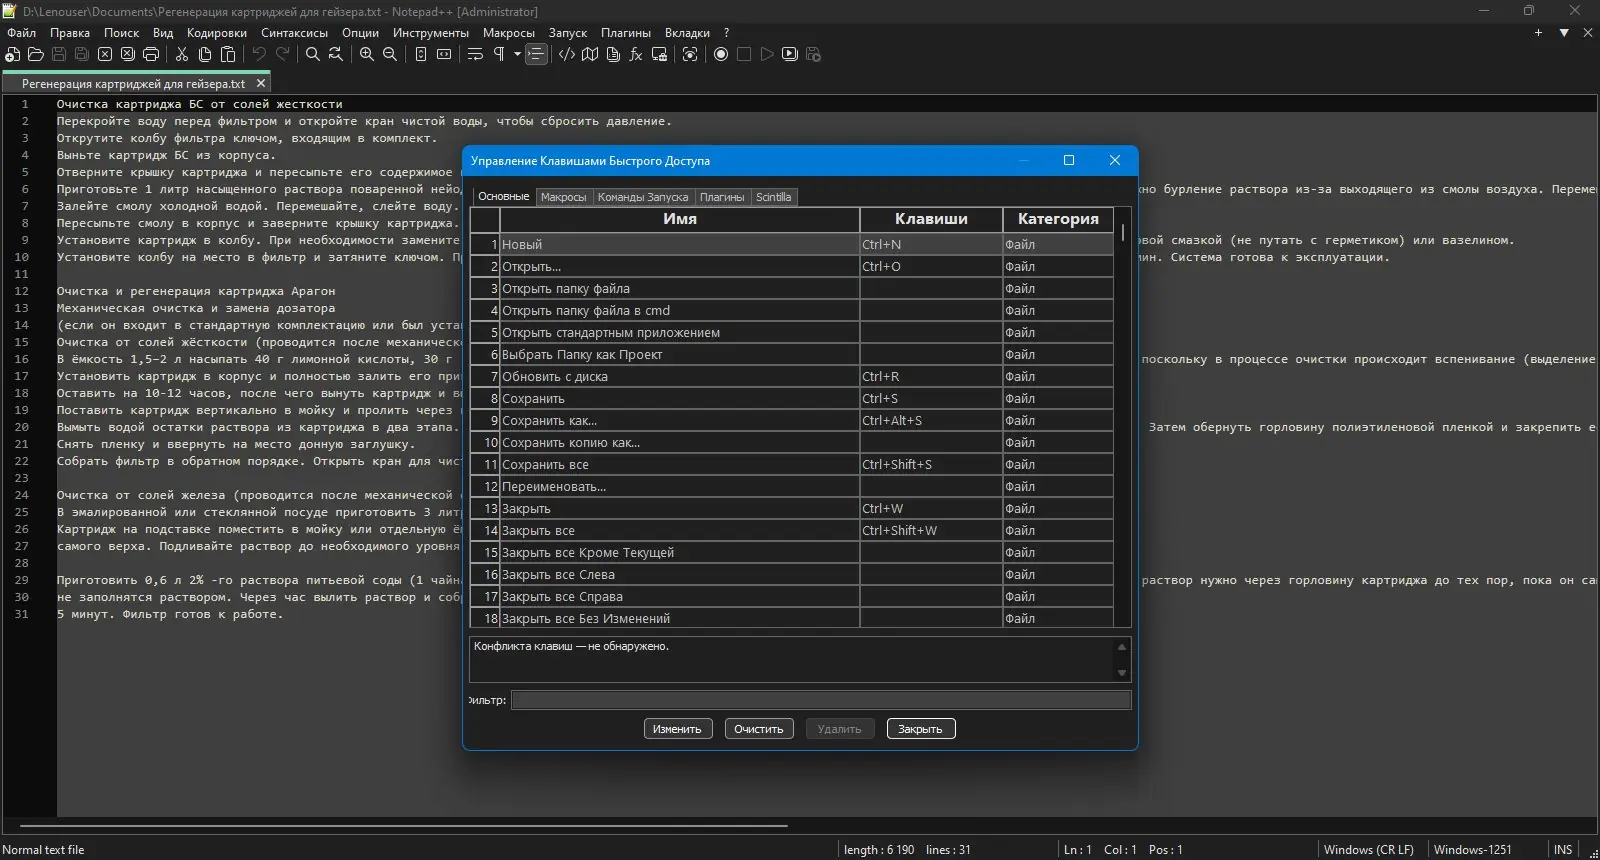The width and height of the screenshot is (1600, 860).
Task: Switch to the Макросы tab in dialog
Action: tap(563, 197)
